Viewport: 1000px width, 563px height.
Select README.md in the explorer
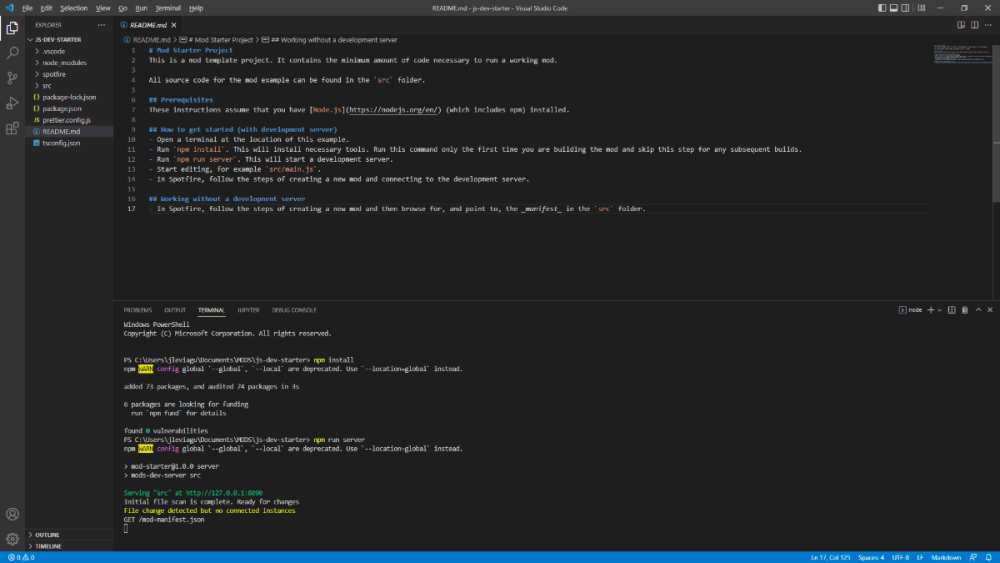70,131
